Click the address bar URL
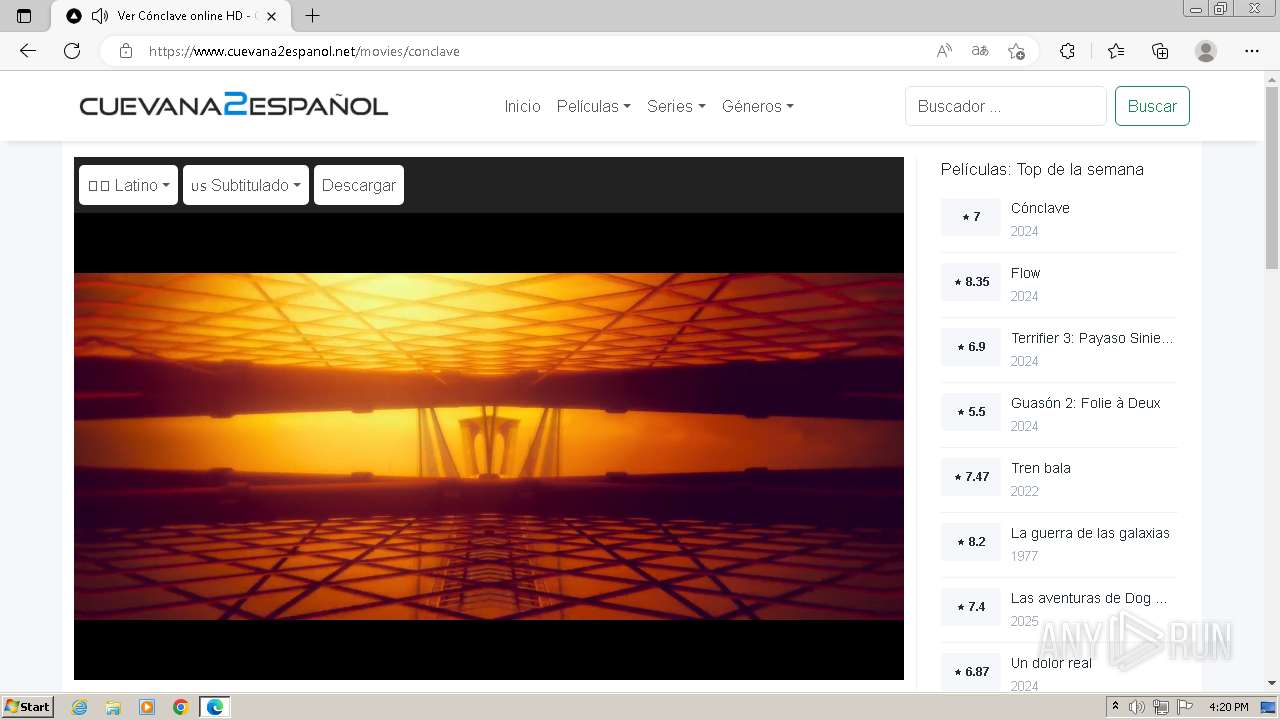 [x=304, y=51]
